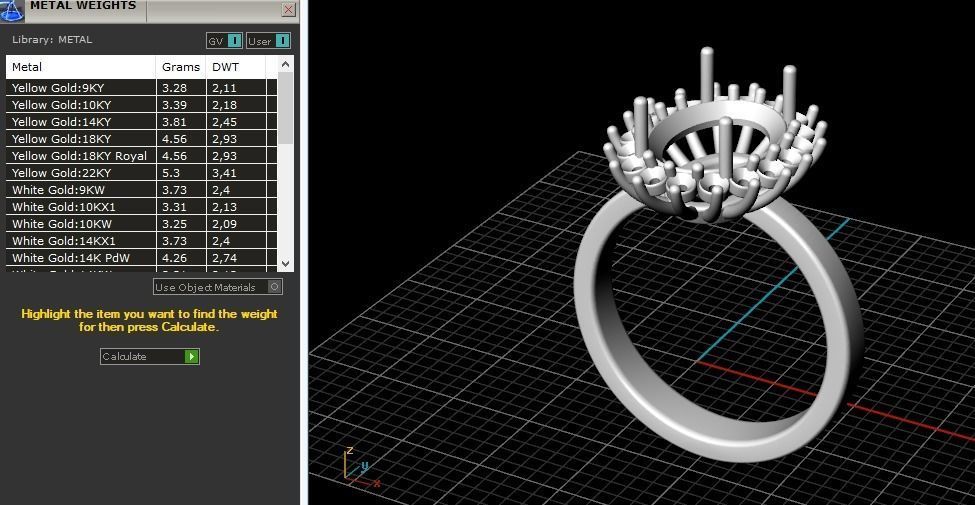
Task: Select Yellow Gold:9KY row
Action: (x=142, y=88)
